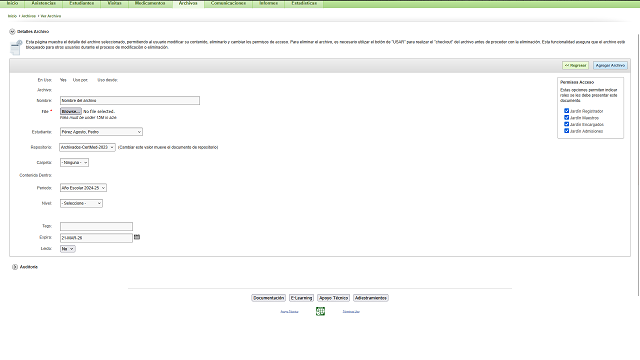This screenshot has width=640, height=360.
Task: Open the Adiestramientos footer button
Action: coord(371,298)
